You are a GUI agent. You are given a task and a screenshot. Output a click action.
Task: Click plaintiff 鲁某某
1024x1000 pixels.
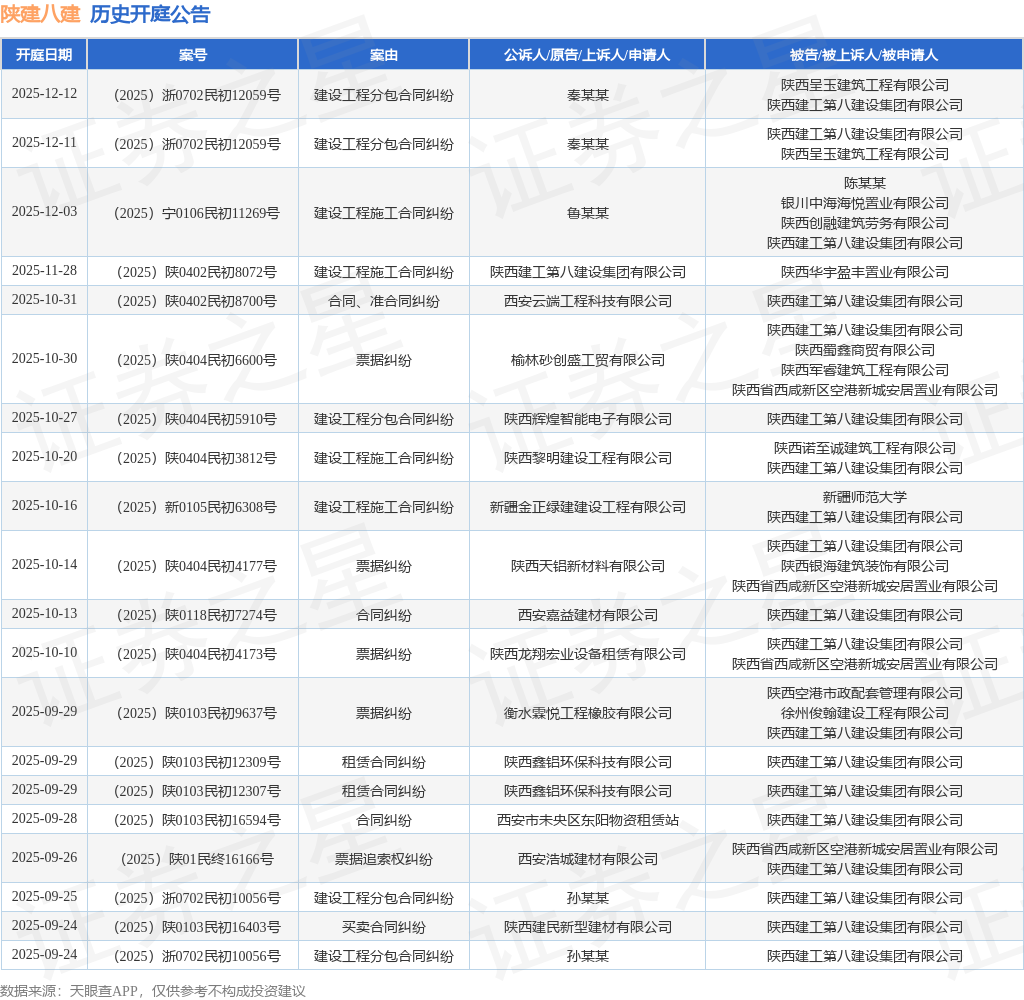point(588,213)
